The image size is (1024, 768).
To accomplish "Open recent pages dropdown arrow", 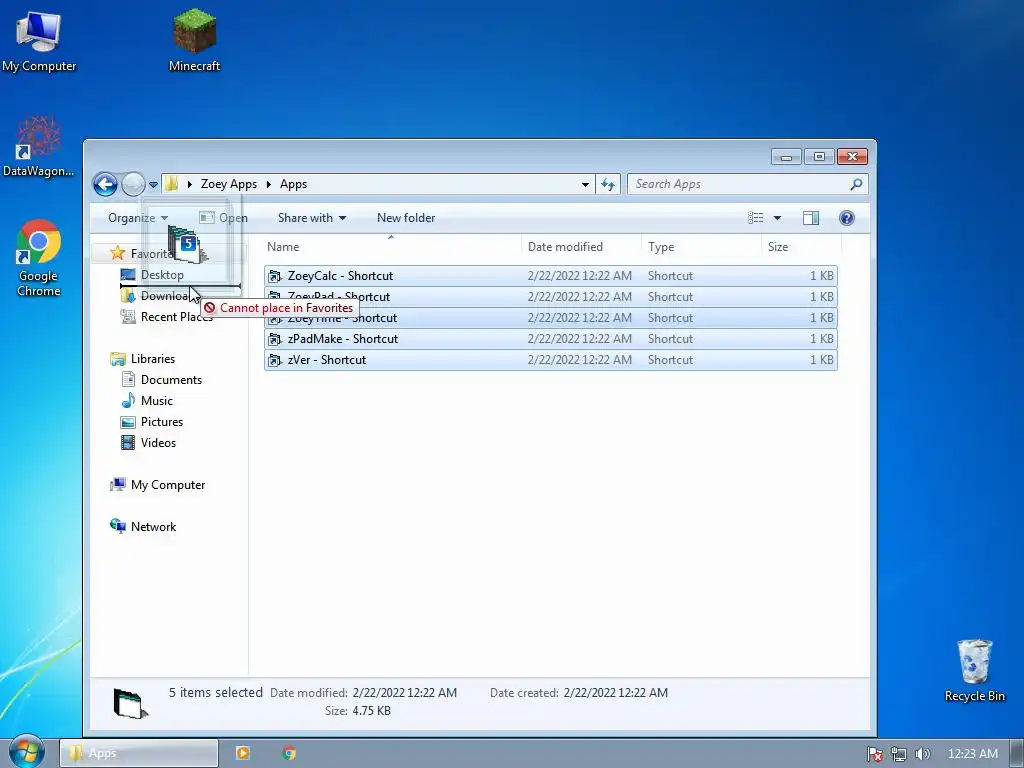I will click(153, 185).
